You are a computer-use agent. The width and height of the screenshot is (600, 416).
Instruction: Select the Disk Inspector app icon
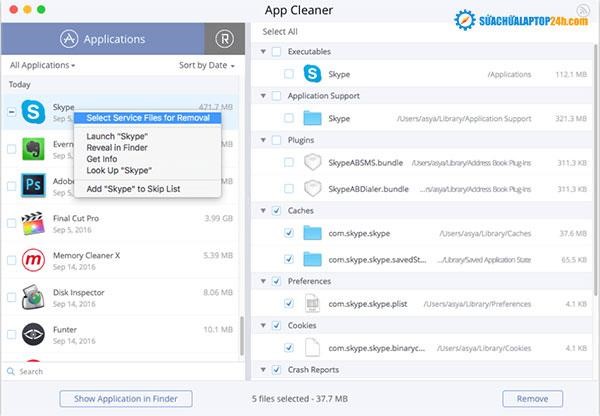click(35, 298)
